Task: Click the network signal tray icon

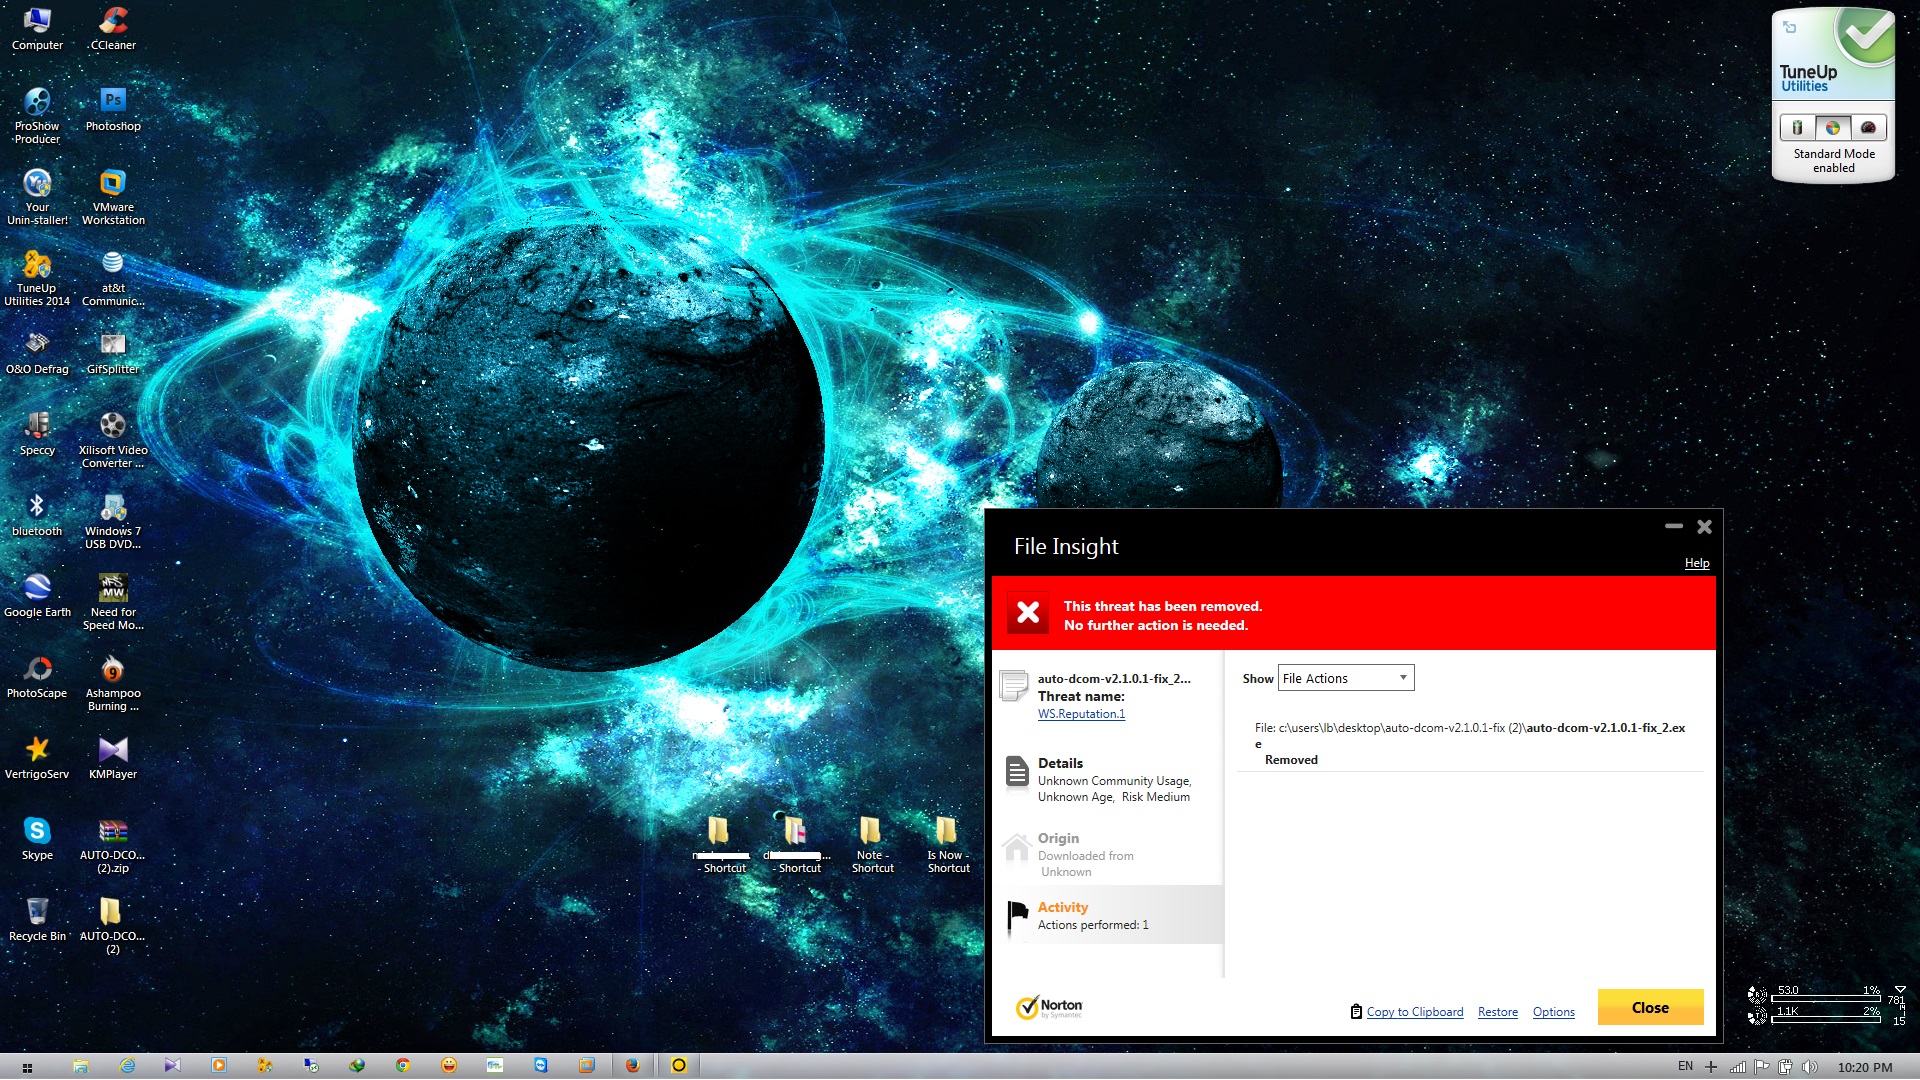Action: (x=1738, y=1067)
